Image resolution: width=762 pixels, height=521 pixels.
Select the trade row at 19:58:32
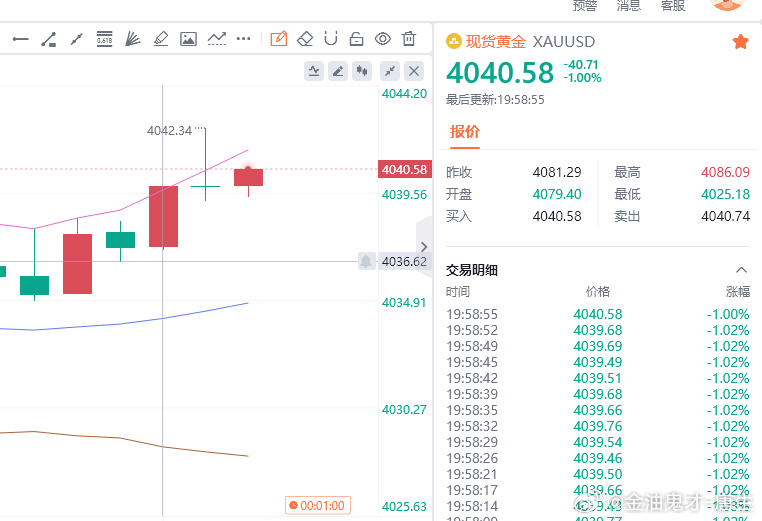coord(598,426)
